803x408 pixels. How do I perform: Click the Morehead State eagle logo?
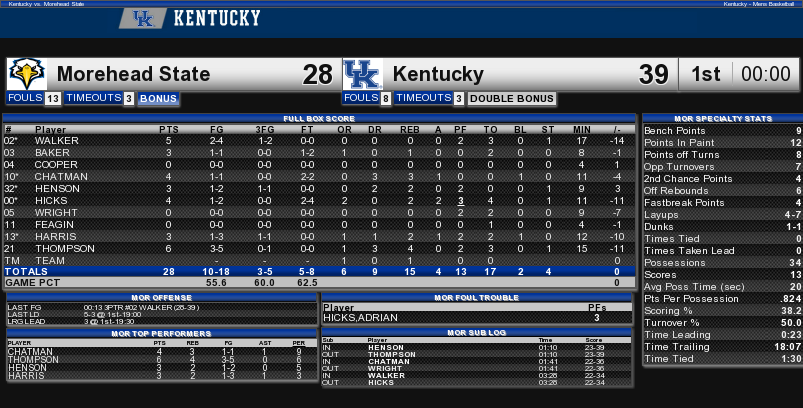click(26, 74)
